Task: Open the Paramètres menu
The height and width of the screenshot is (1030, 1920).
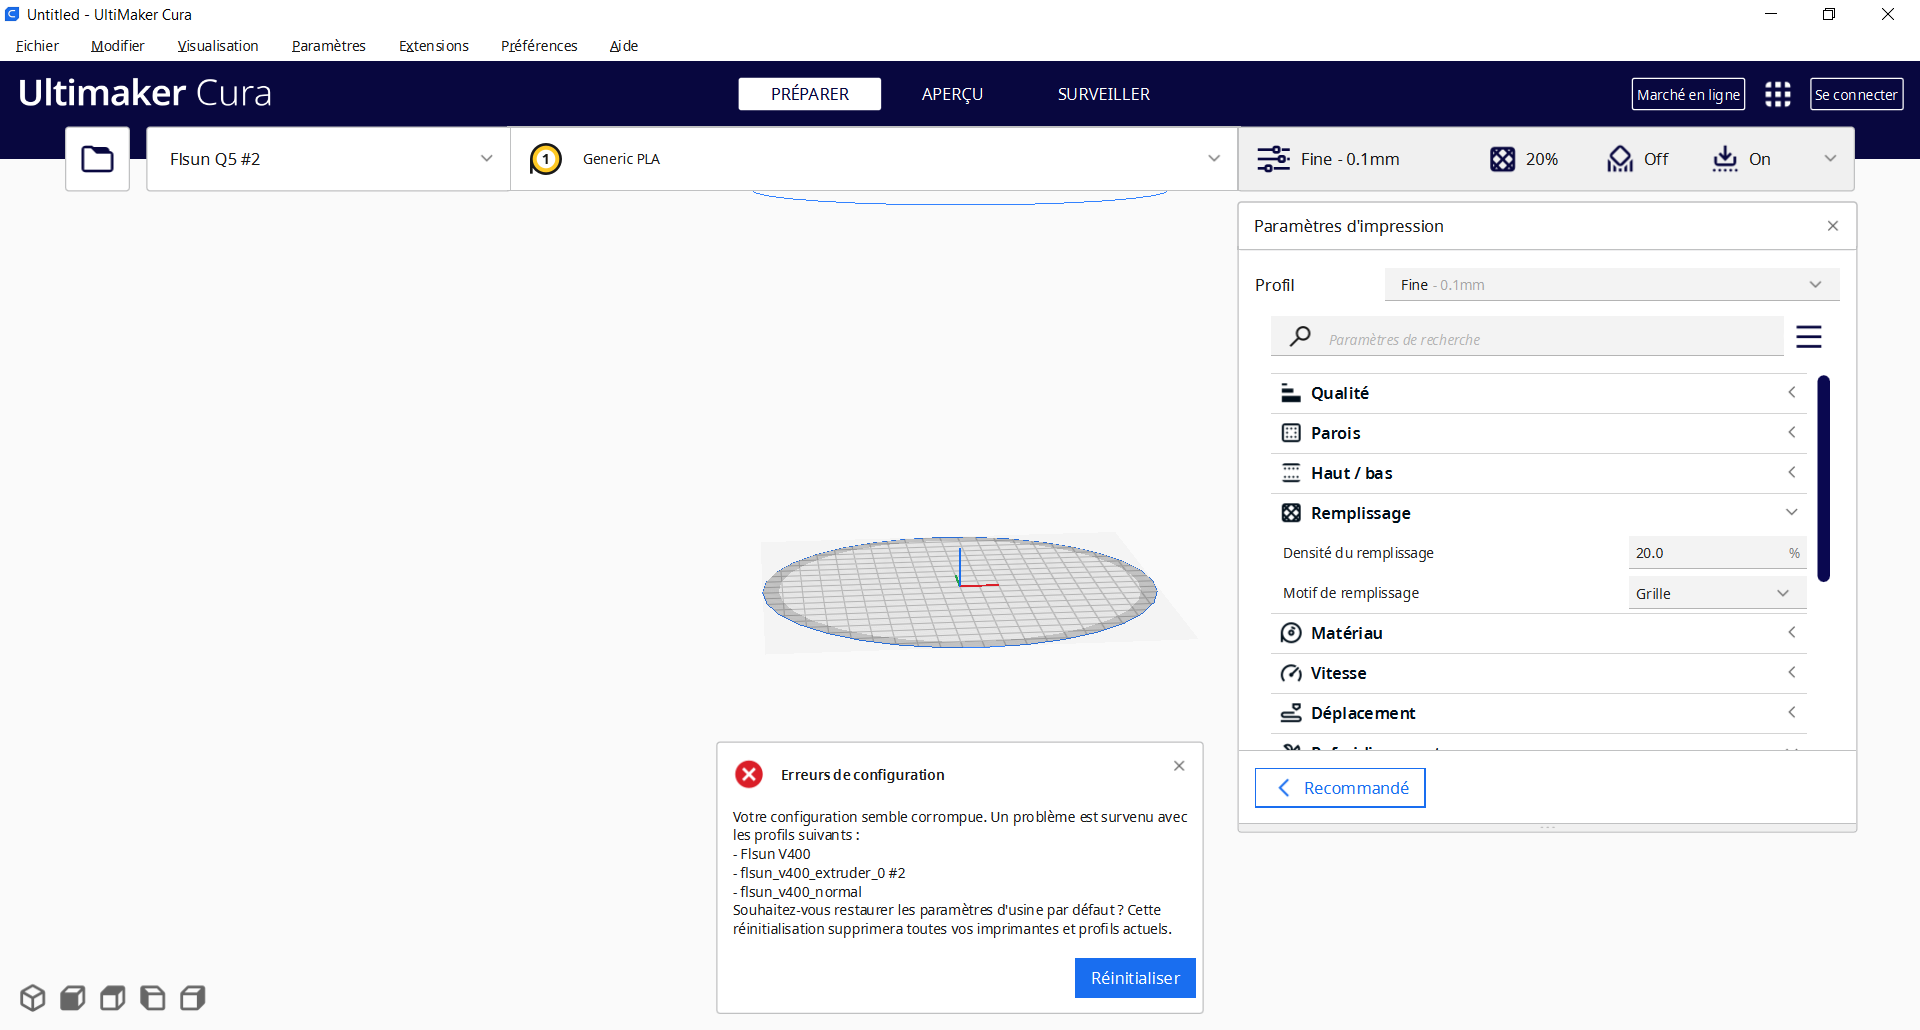Action: coord(328,46)
